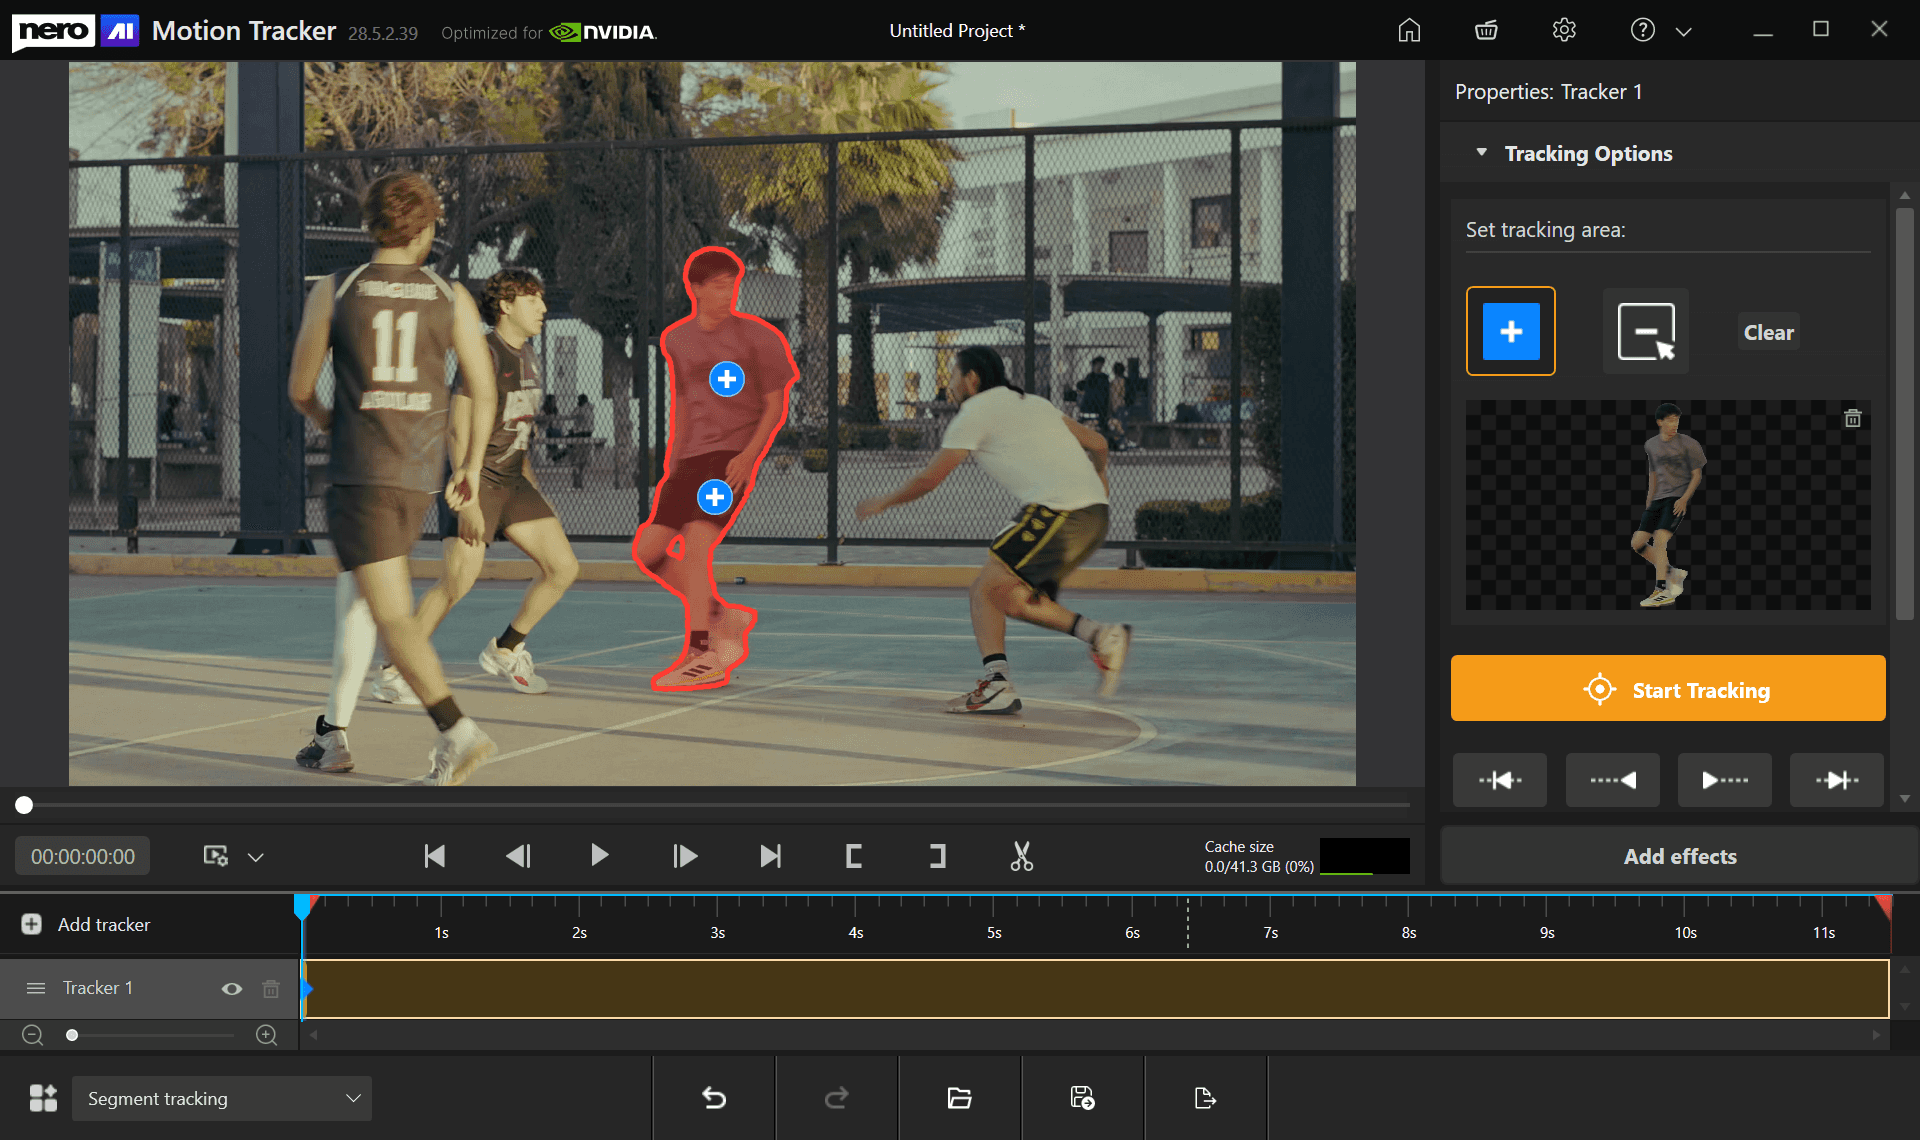Clear the tracking area selection
This screenshot has width=1920, height=1140.
(x=1768, y=332)
